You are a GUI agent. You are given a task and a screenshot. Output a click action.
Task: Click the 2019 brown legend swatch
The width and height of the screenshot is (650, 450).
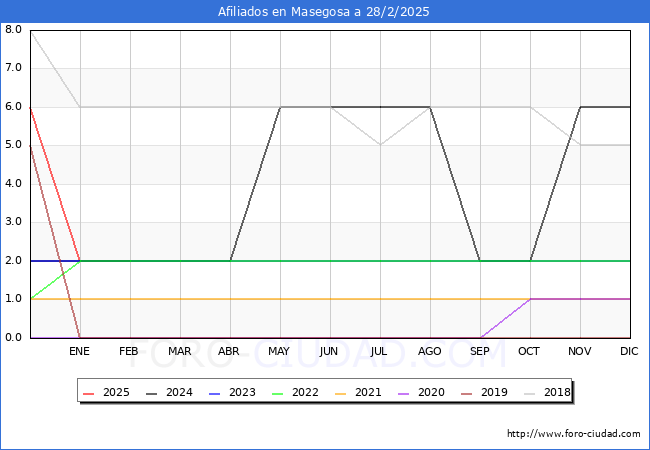(x=467, y=393)
